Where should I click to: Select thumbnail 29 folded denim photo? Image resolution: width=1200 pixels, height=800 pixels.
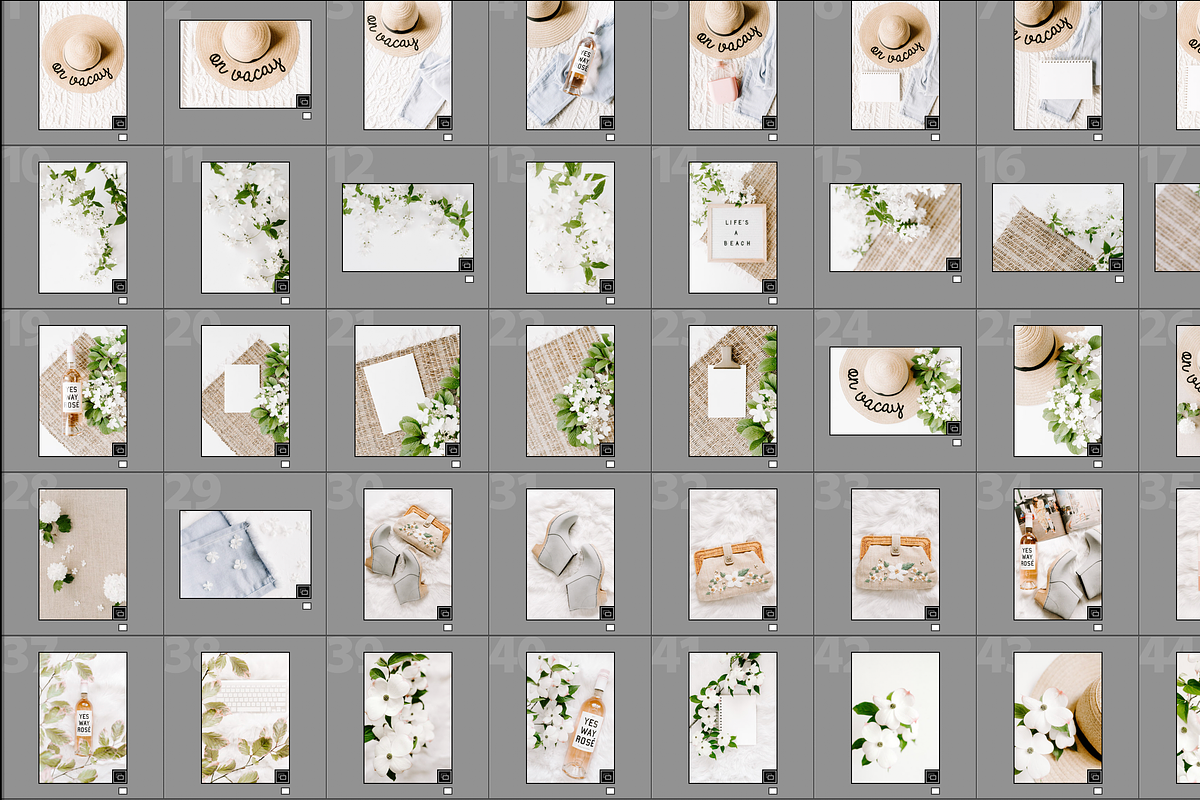tap(245, 554)
